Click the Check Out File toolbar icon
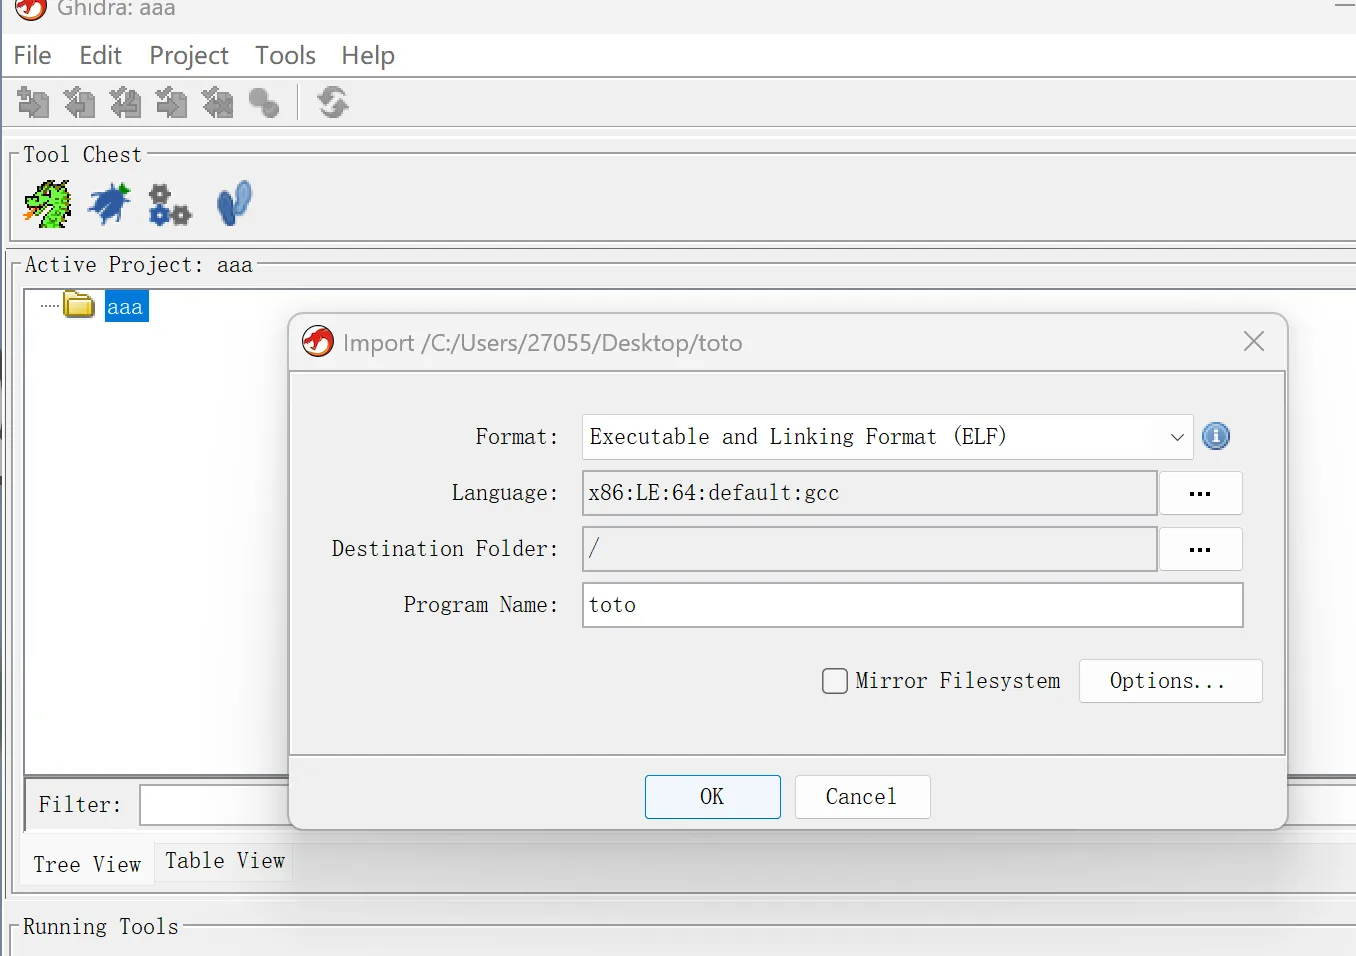1356x956 pixels. (79, 102)
